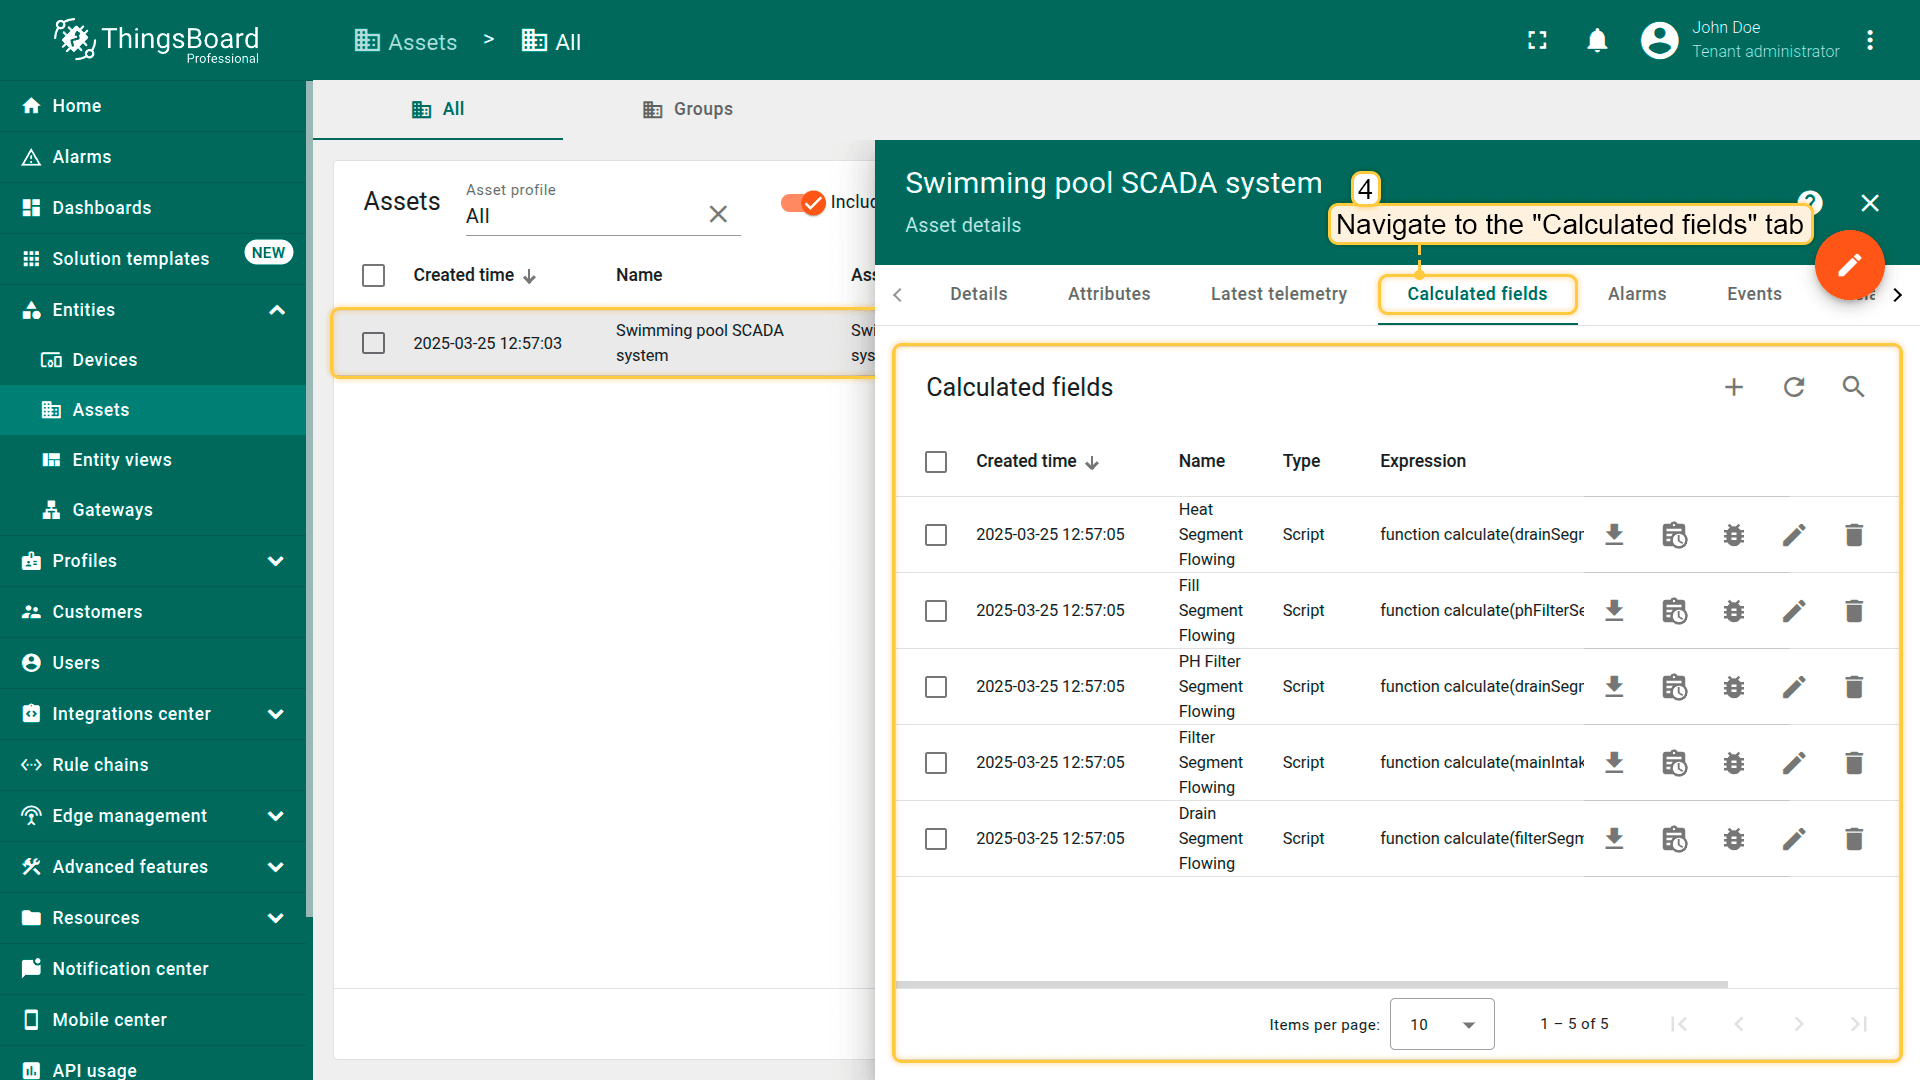The width and height of the screenshot is (1920, 1080).
Task: Check the Filter Segment Flowing row checkbox
Action: [x=936, y=763]
